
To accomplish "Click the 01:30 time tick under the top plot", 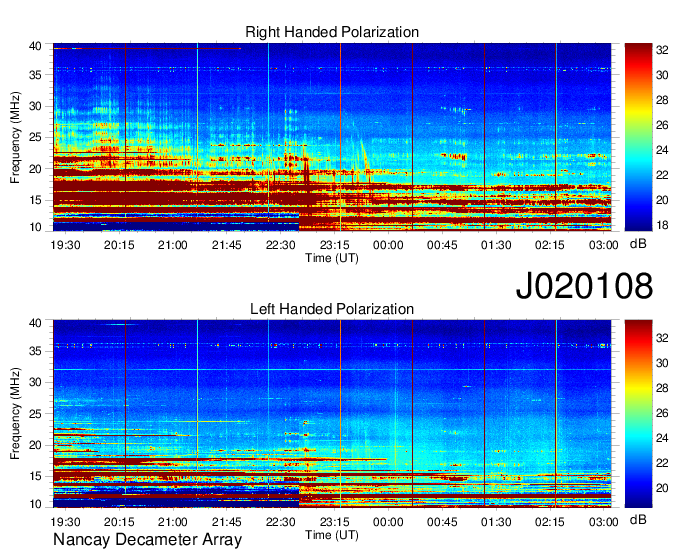I will click(x=496, y=245).
